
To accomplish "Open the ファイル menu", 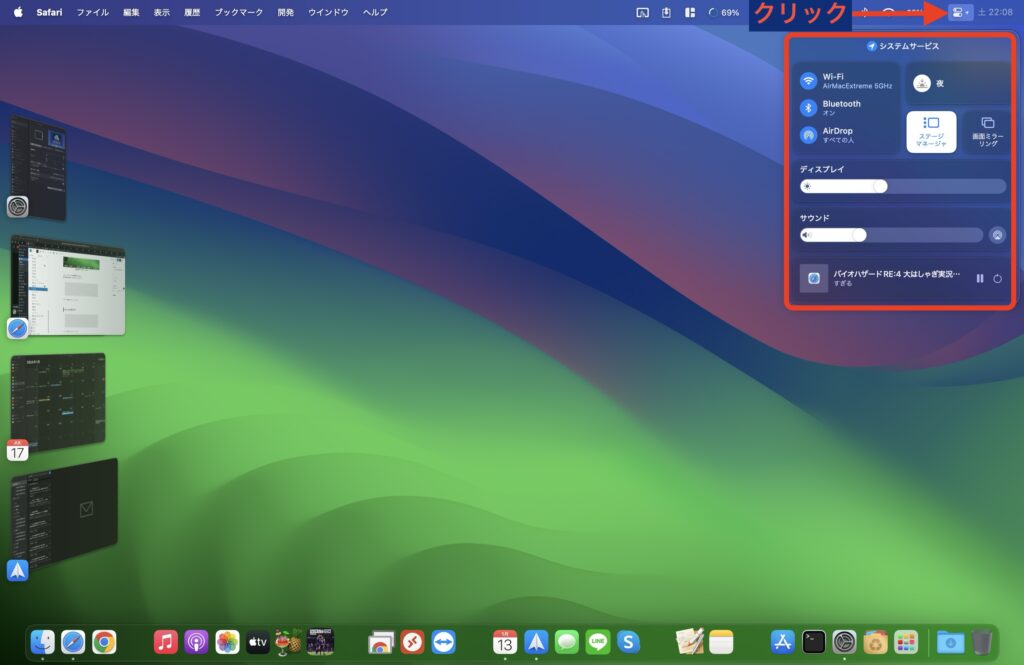I will coord(93,13).
